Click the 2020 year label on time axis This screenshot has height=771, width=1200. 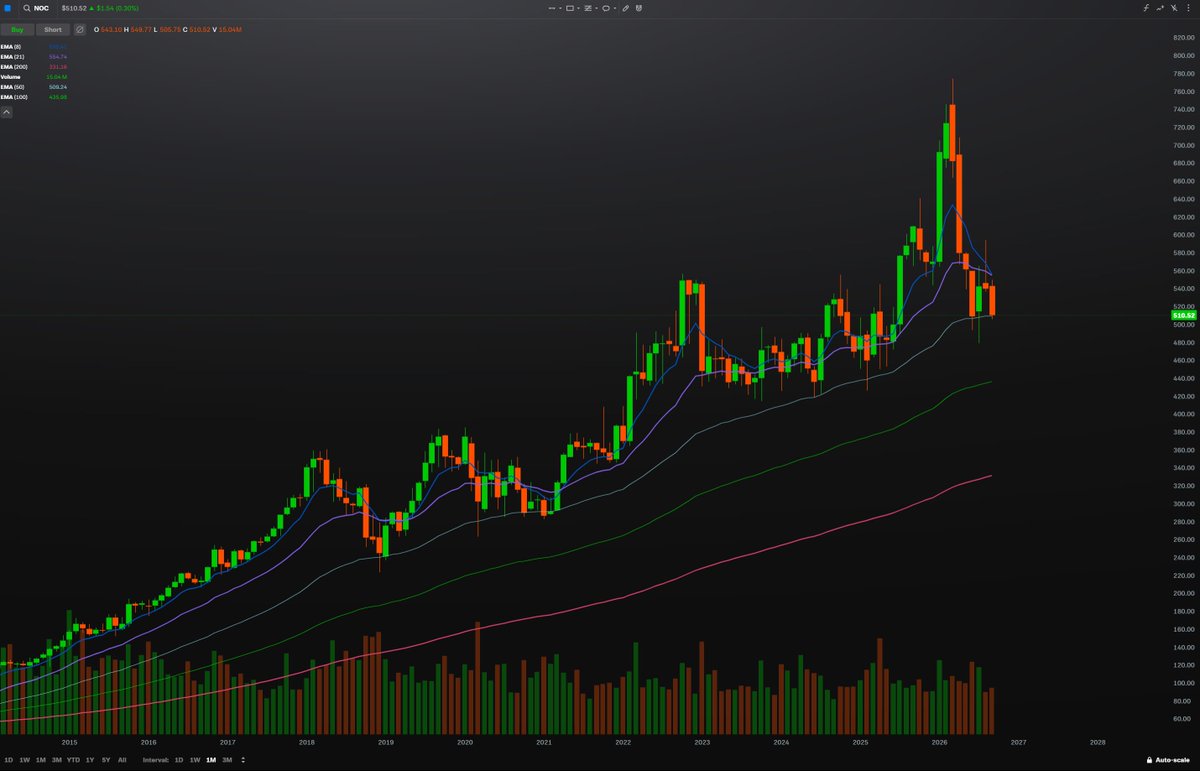464,742
